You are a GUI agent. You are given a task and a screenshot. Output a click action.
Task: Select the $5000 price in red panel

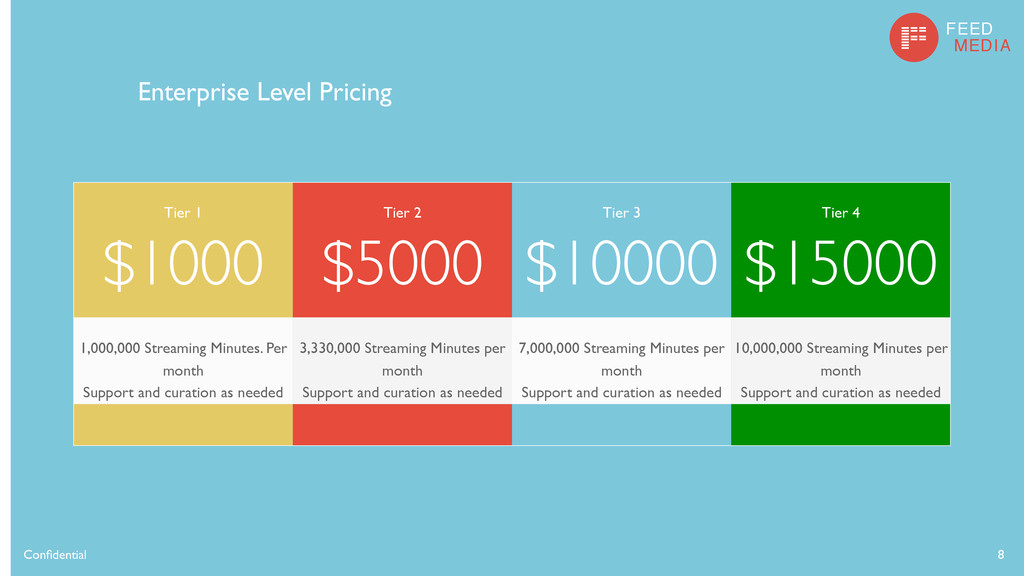tap(402, 263)
